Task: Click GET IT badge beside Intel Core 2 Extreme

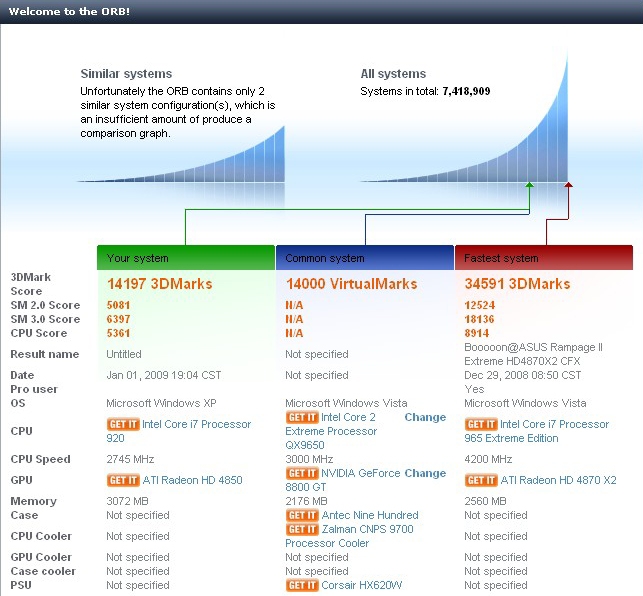Action: 302,417
